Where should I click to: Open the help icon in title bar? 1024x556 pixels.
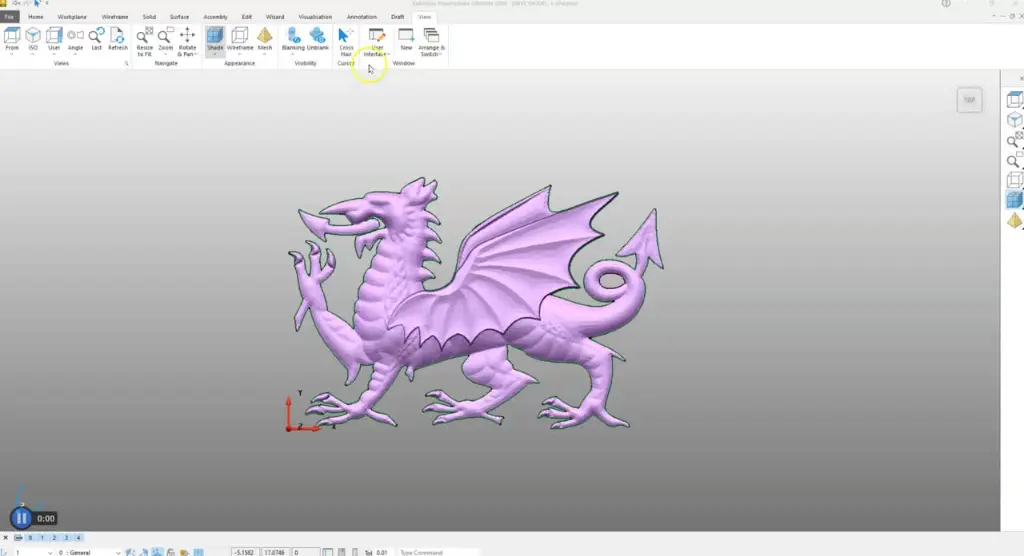[x=946, y=4]
